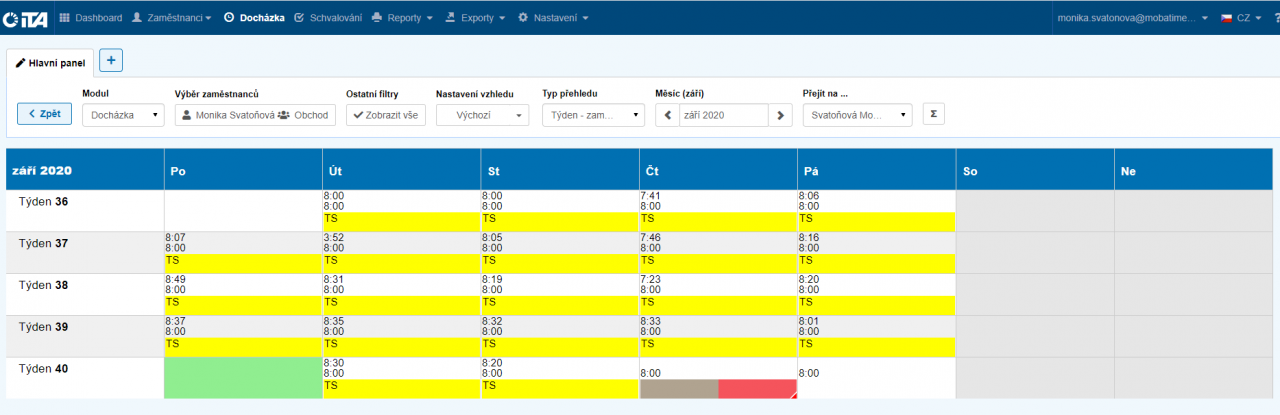Screen dimensions: 1280x415
Task: Open the Reporty menu
Action: [402, 18]
